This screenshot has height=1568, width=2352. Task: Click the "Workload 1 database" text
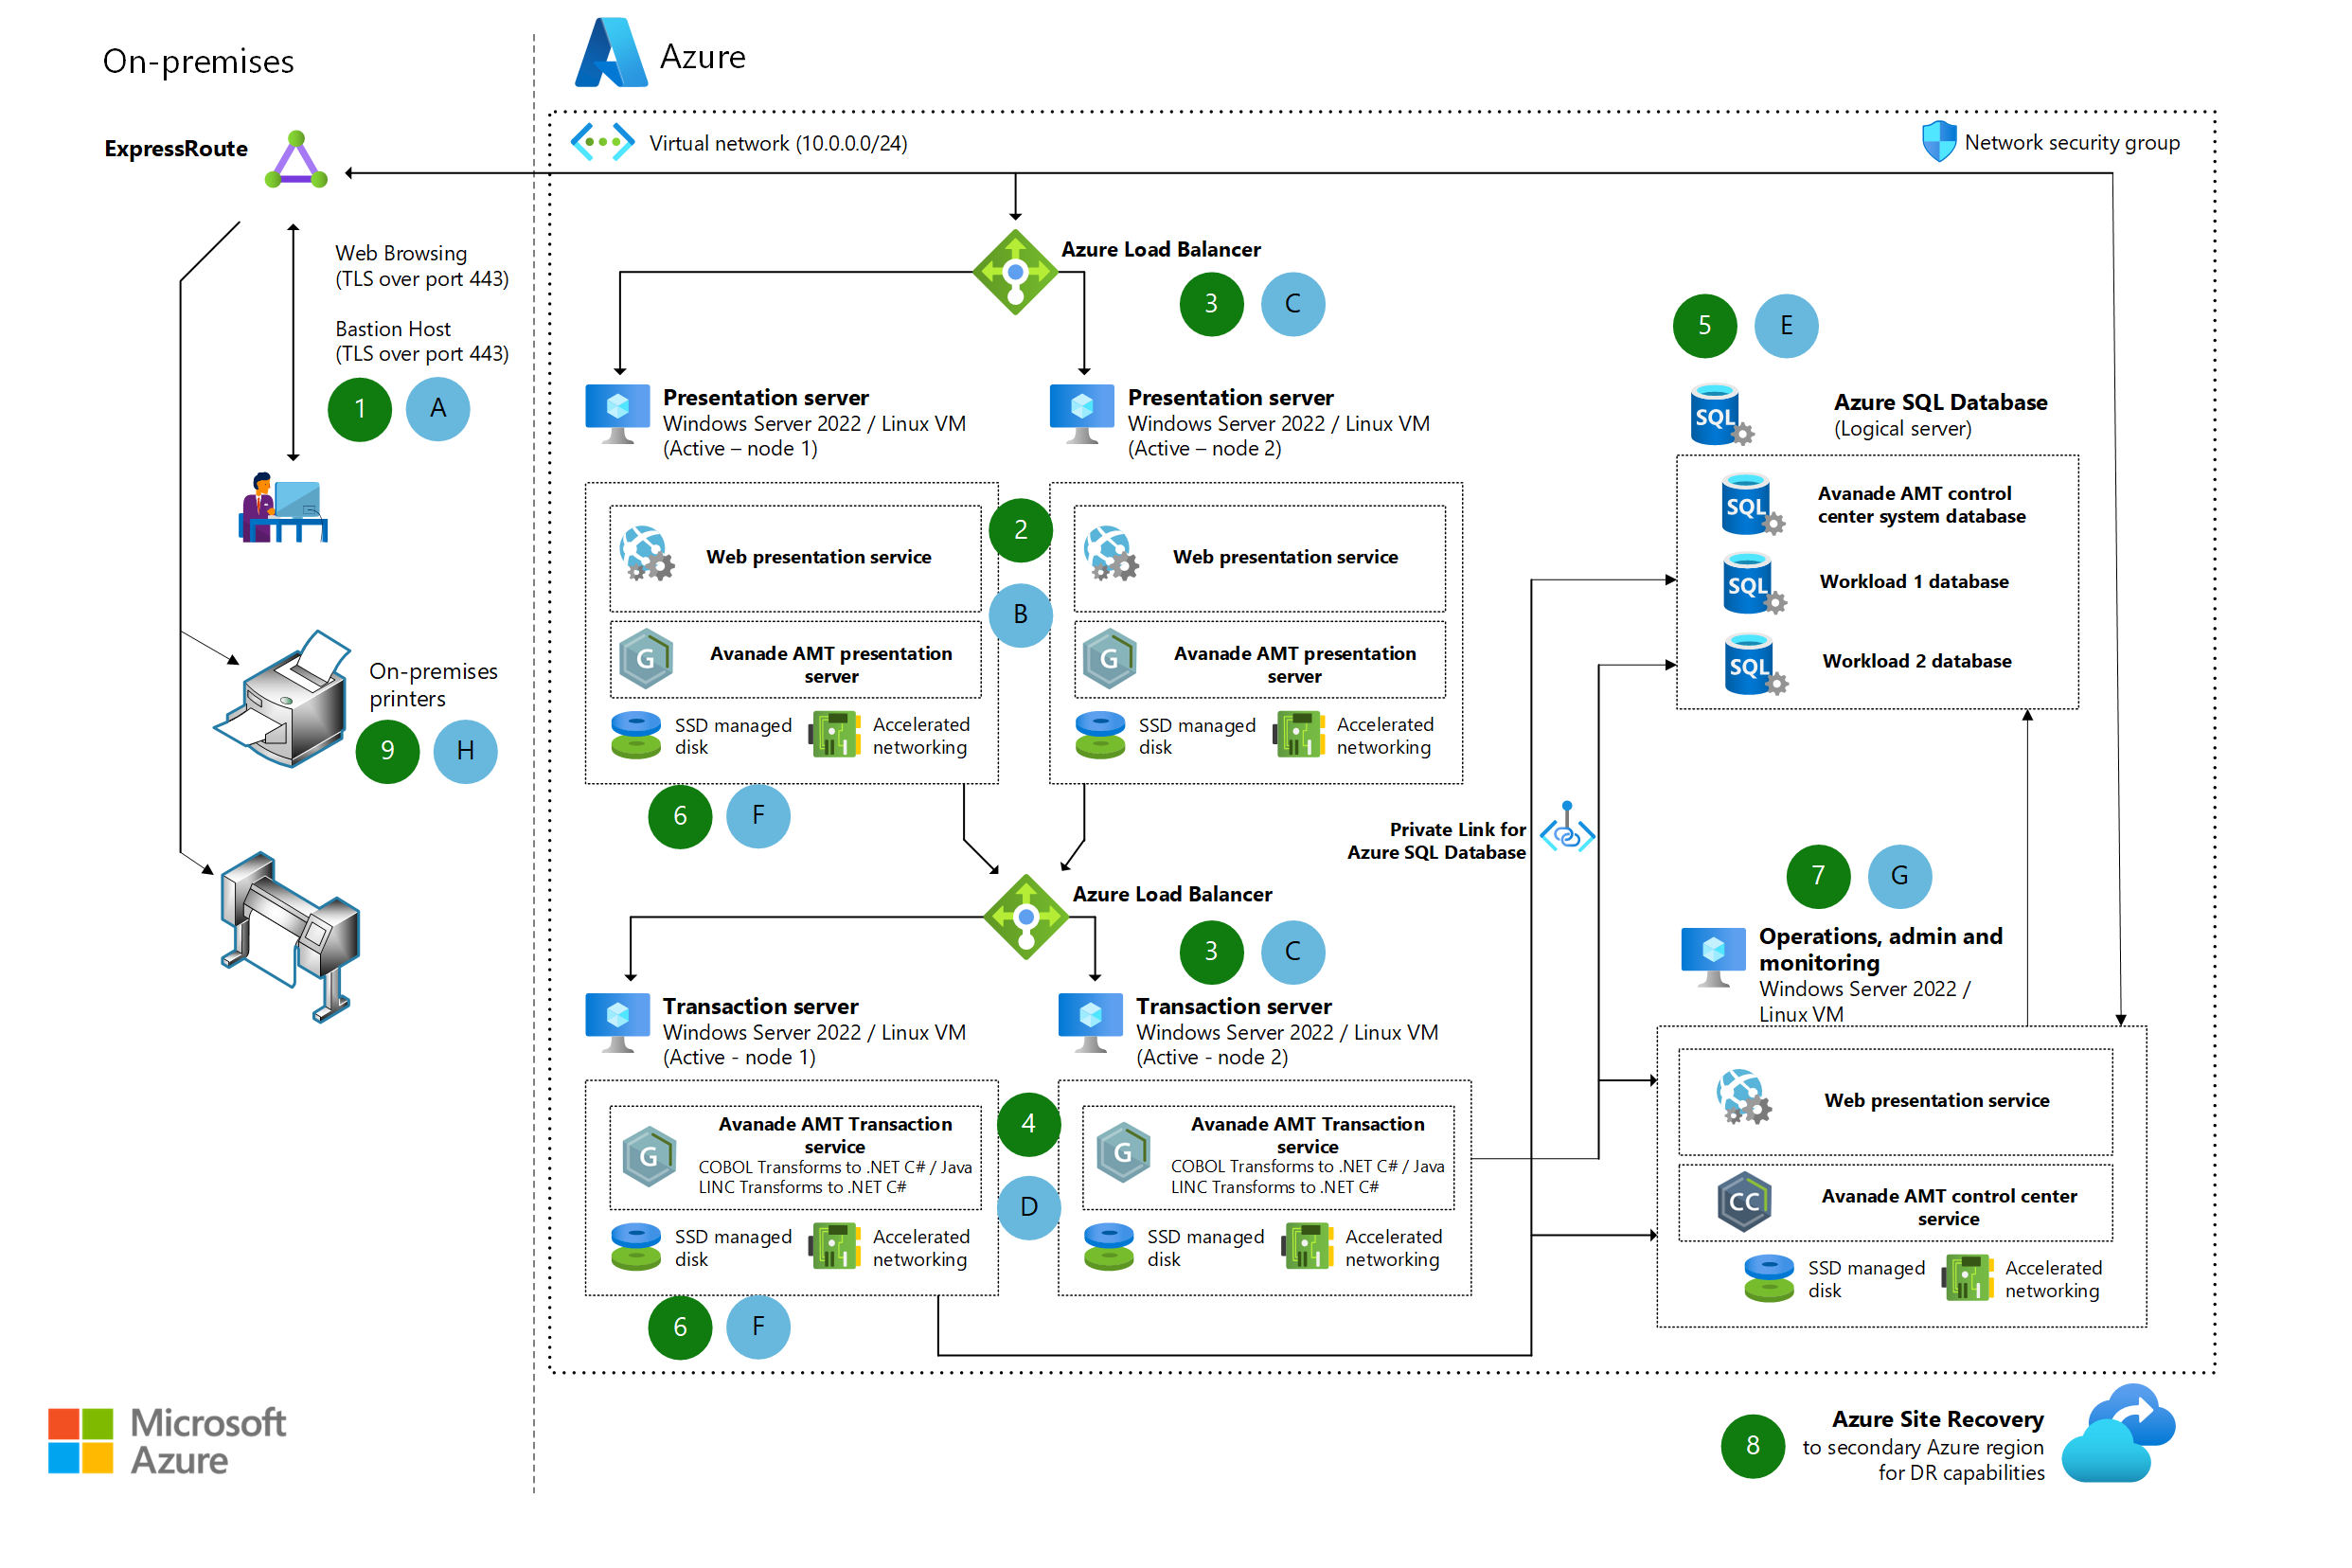(1914, 581)
